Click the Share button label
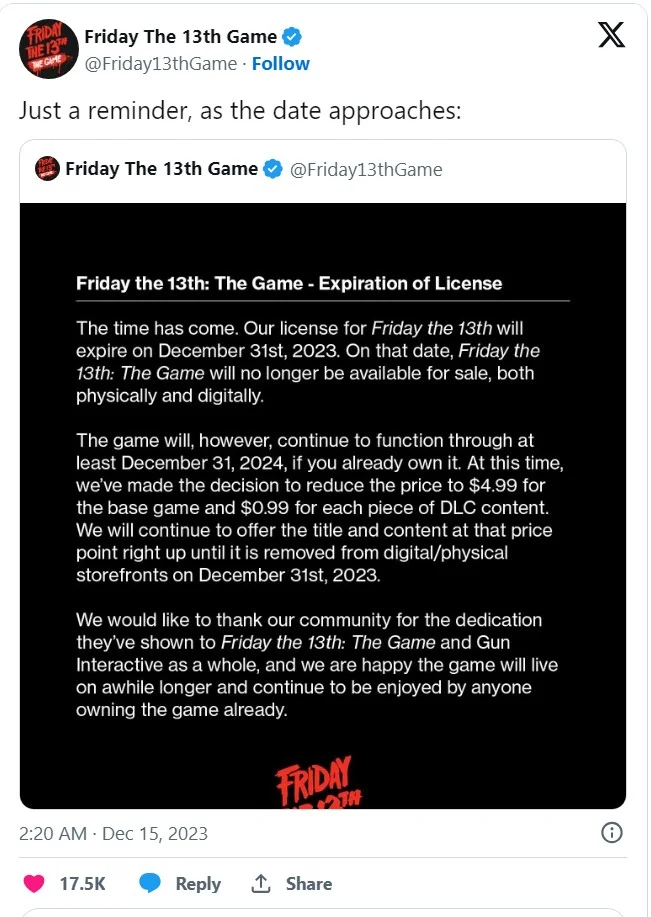This screenshot has width=651, height=917. pyautogui.click(x=309, y=883)
